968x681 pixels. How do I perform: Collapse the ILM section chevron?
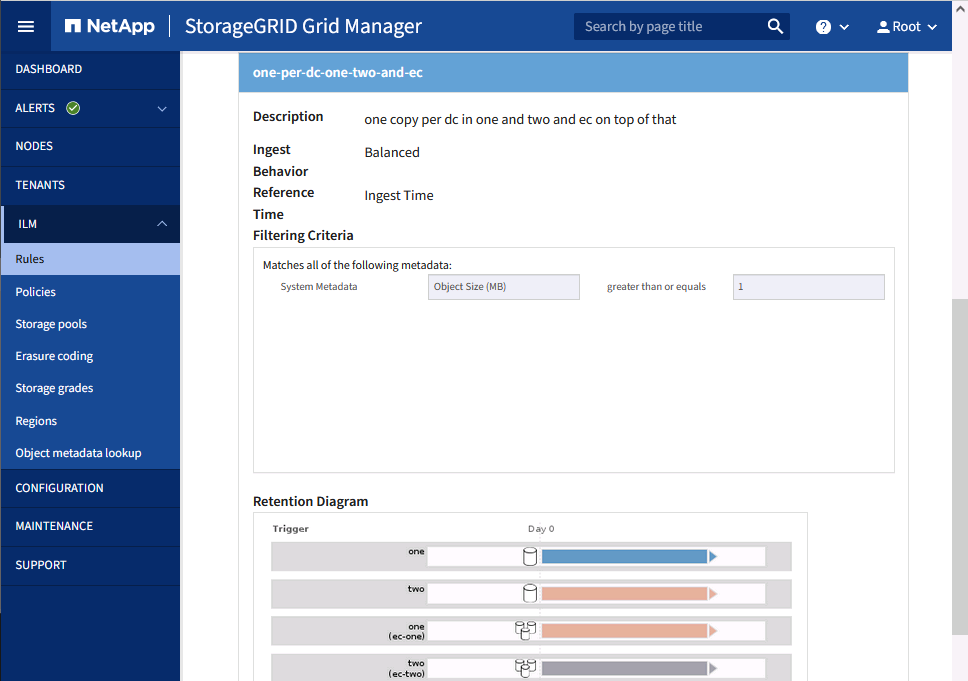[x=162, y=224]
